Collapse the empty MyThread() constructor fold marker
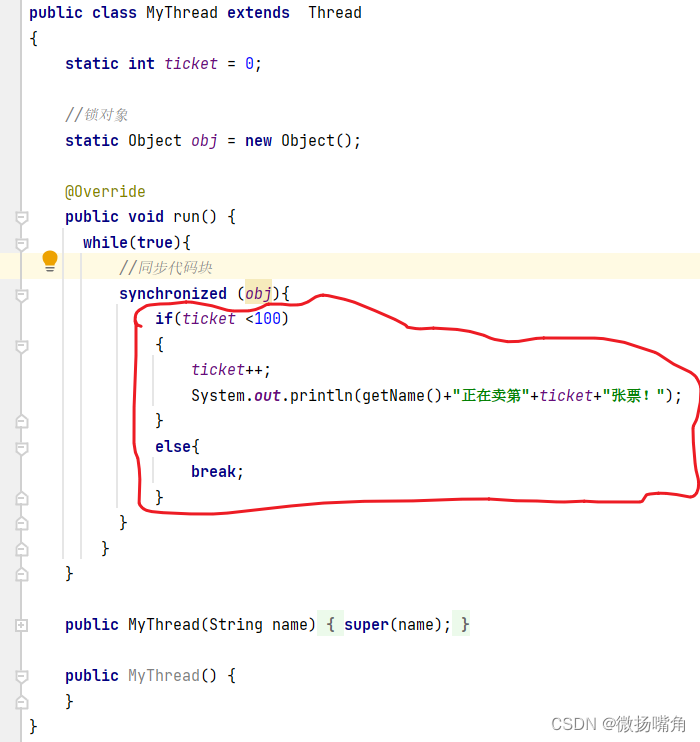Image resolution: width=700 pixels, height=742 pixels. click(21, 676)
